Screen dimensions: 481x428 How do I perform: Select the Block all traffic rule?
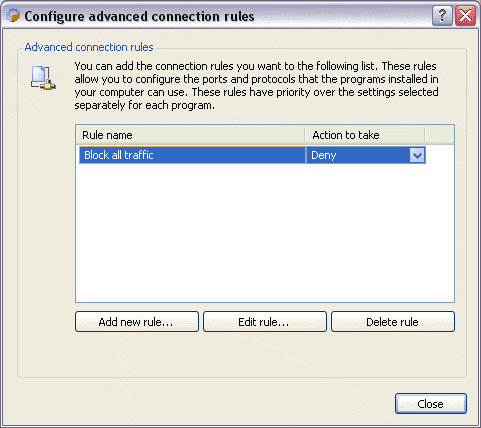pyautogui.click(x=192, y=155)
